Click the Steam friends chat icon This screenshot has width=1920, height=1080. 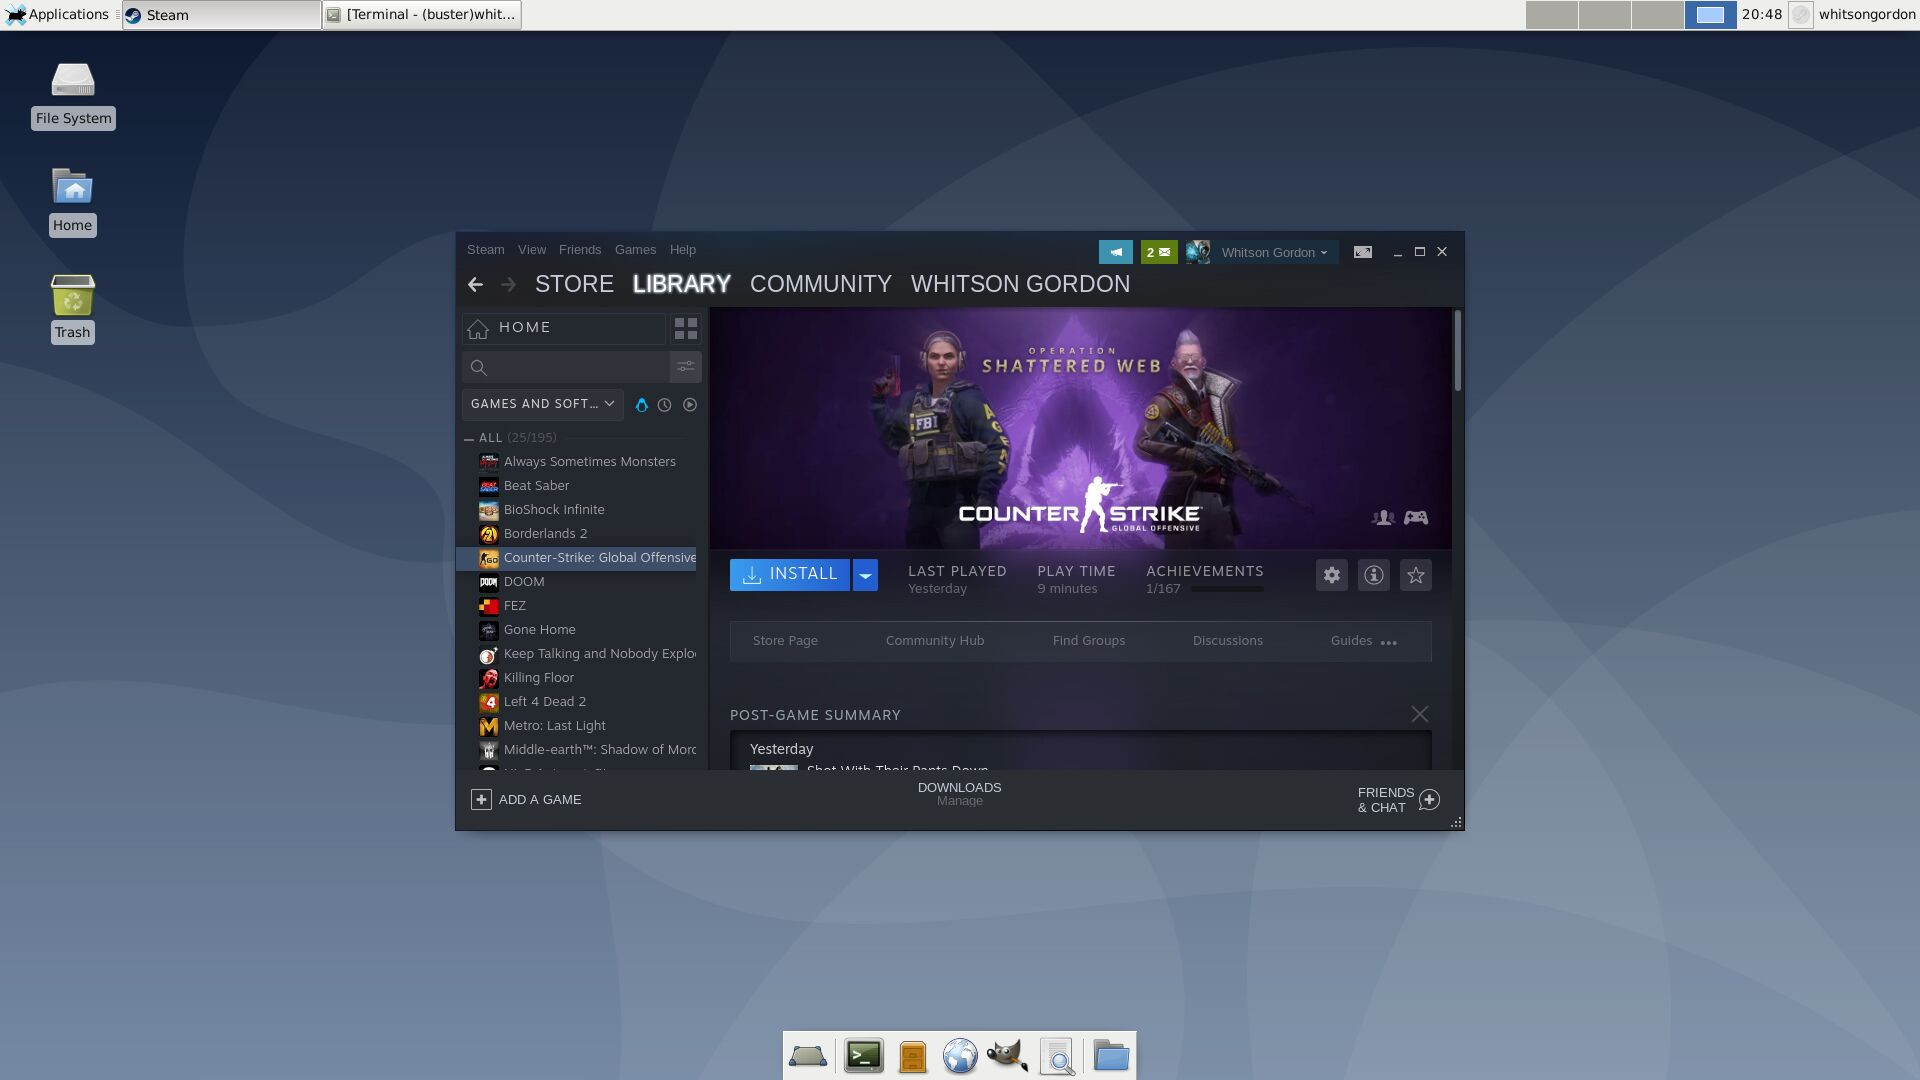pos(1429,799)
